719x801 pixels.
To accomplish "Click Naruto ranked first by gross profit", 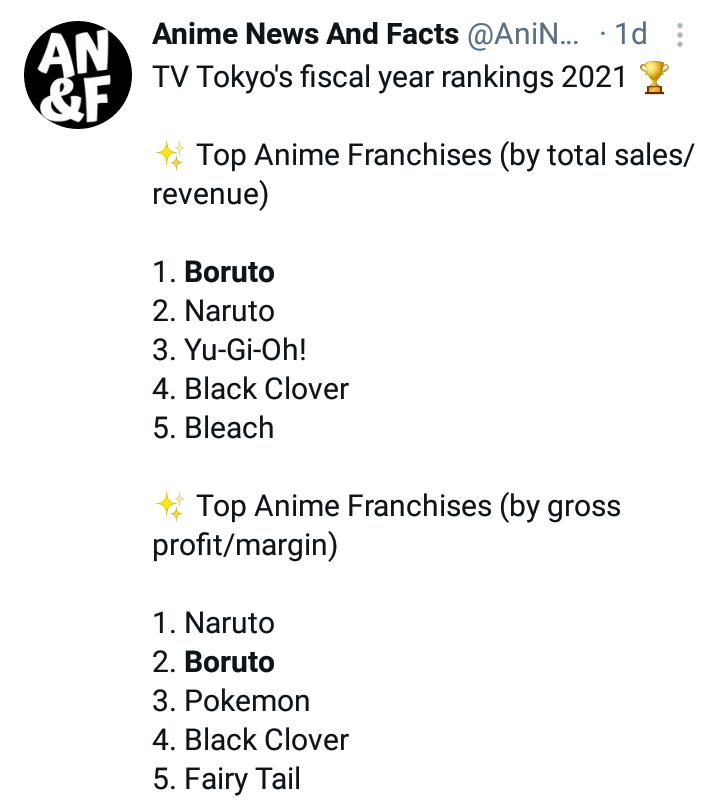I will pyautogui.click(x=229, y=623).
